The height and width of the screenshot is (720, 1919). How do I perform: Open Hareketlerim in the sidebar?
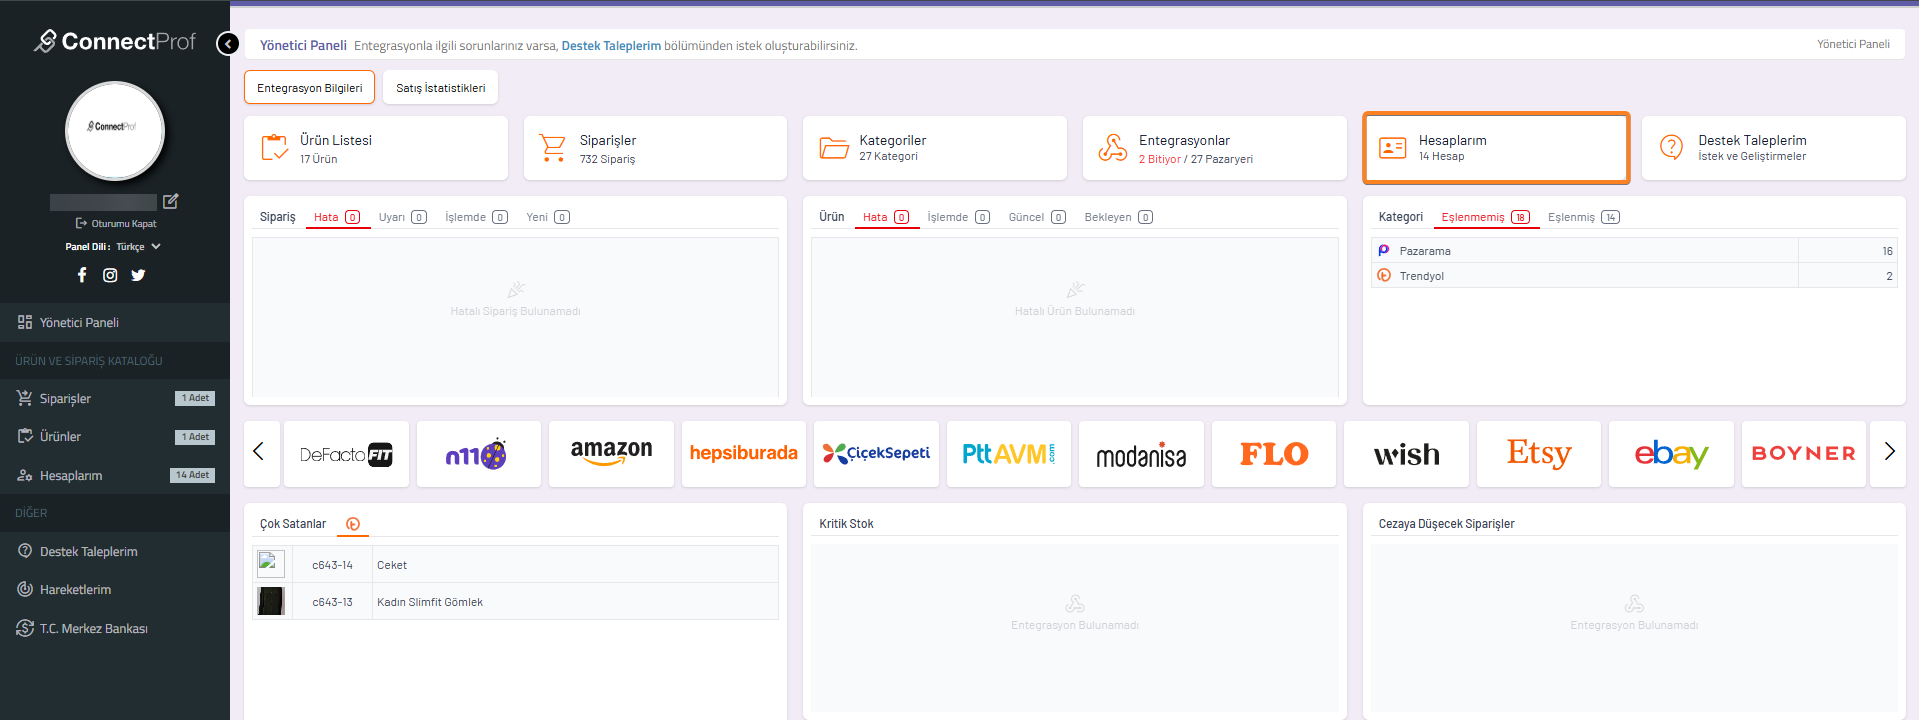click(115, 590)
